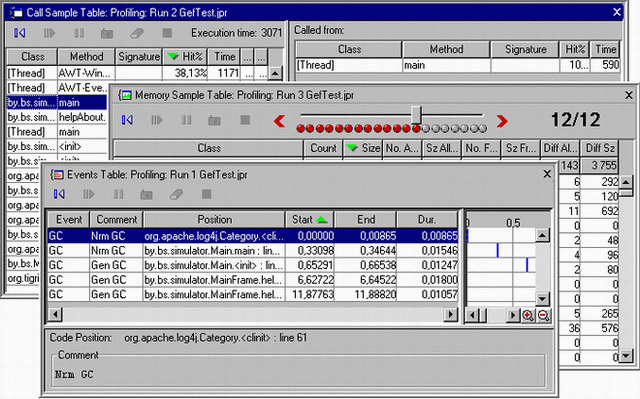
Task: Sort Call Sample Table by Method column
Action: [86, 56]
